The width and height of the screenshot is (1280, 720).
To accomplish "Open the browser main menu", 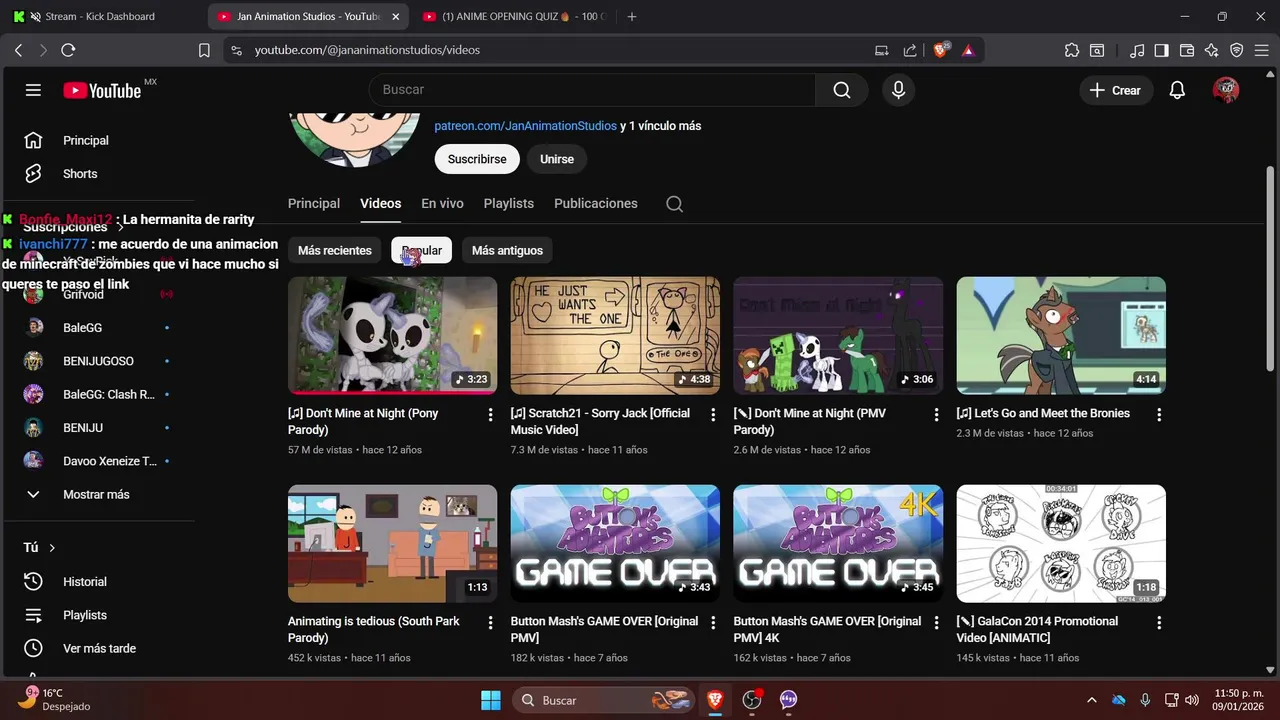I will 1261,50.
